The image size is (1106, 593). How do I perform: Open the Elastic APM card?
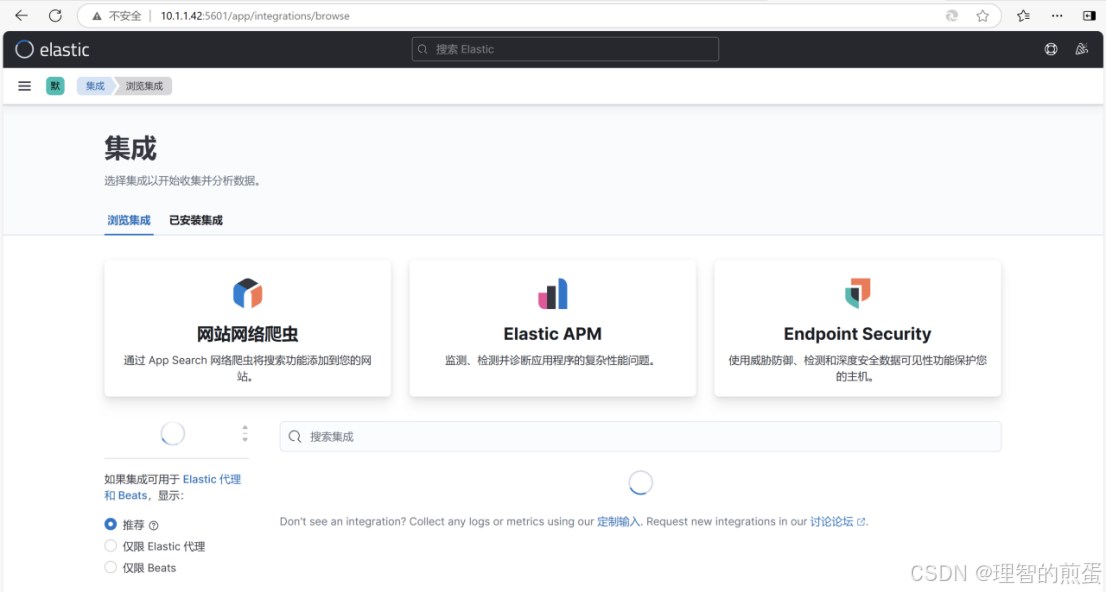pyautogui.click(x=552, y=328)
